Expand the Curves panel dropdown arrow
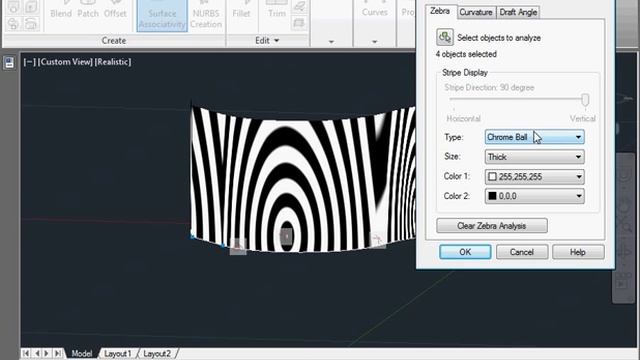 tap(374, 42)
